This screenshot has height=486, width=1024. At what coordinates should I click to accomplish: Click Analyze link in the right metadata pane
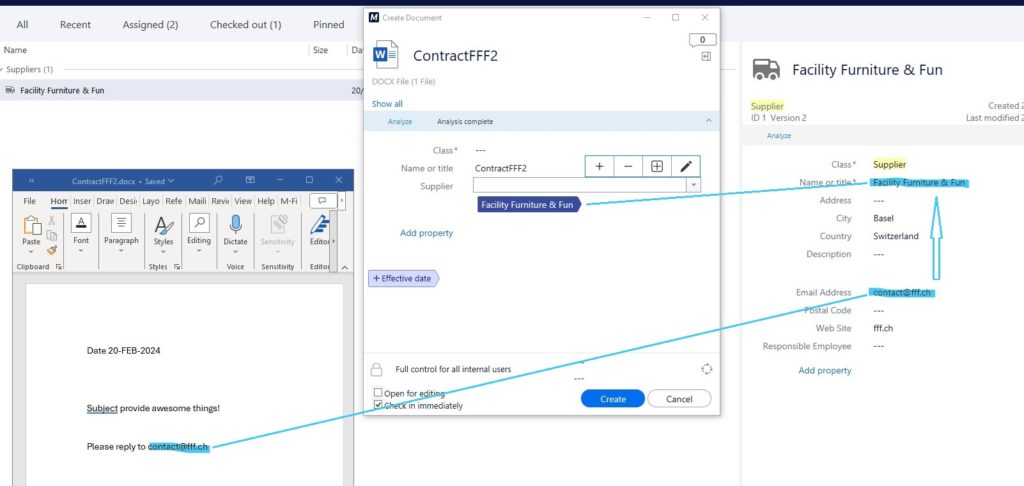click(x=779, y=136)
